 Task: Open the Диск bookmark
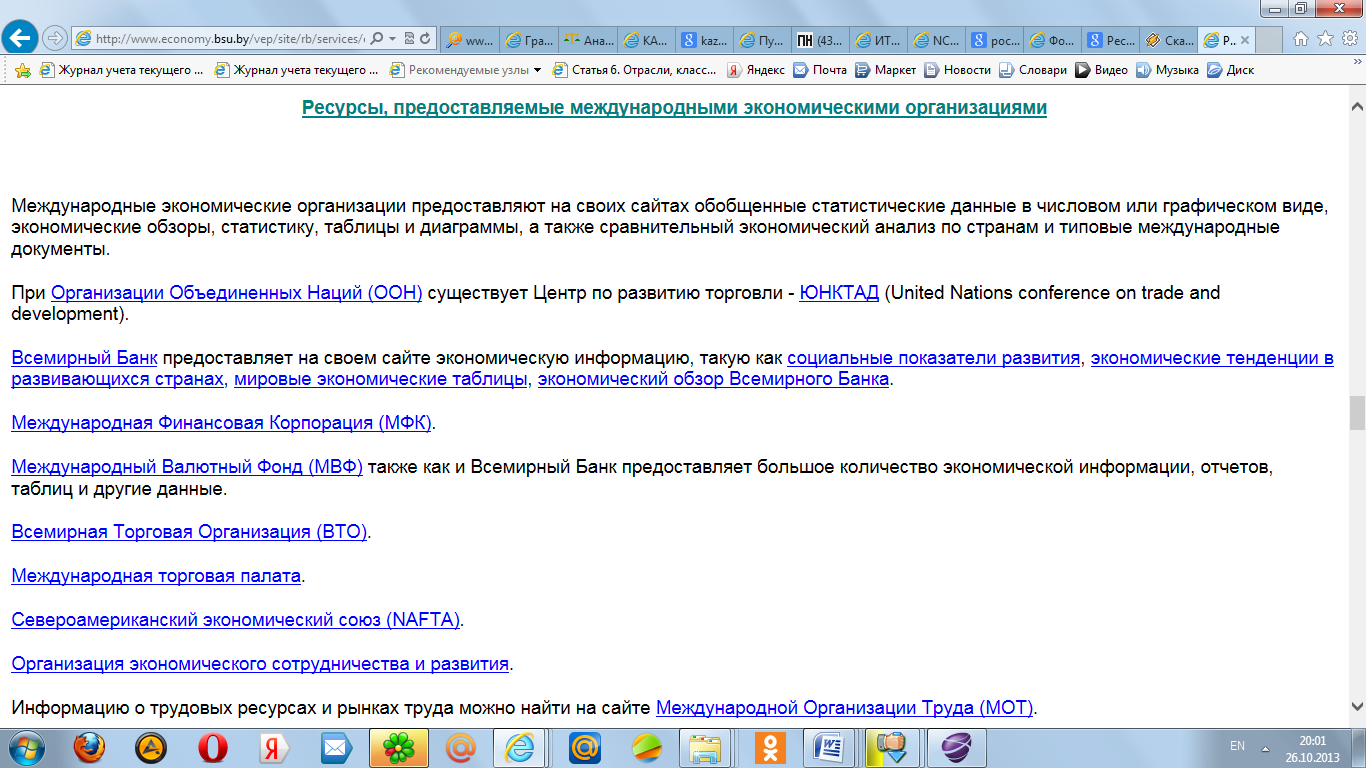tap(1230, 70)
